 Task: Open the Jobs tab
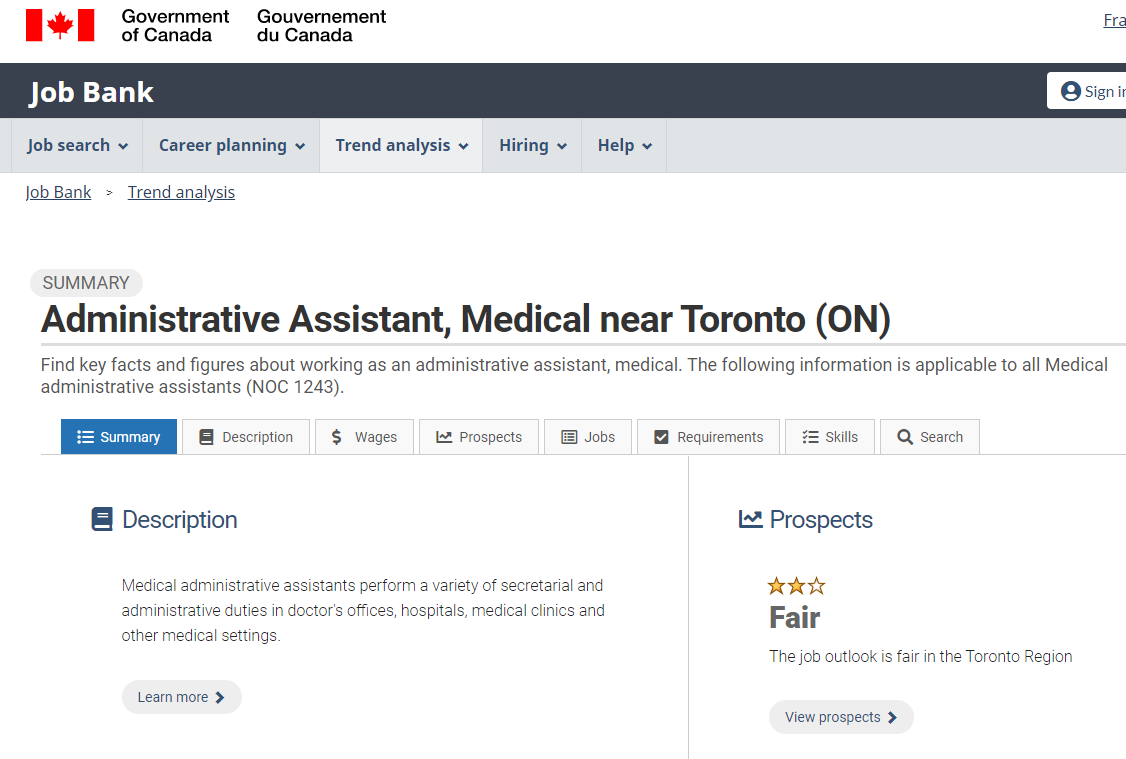point(588,437)
